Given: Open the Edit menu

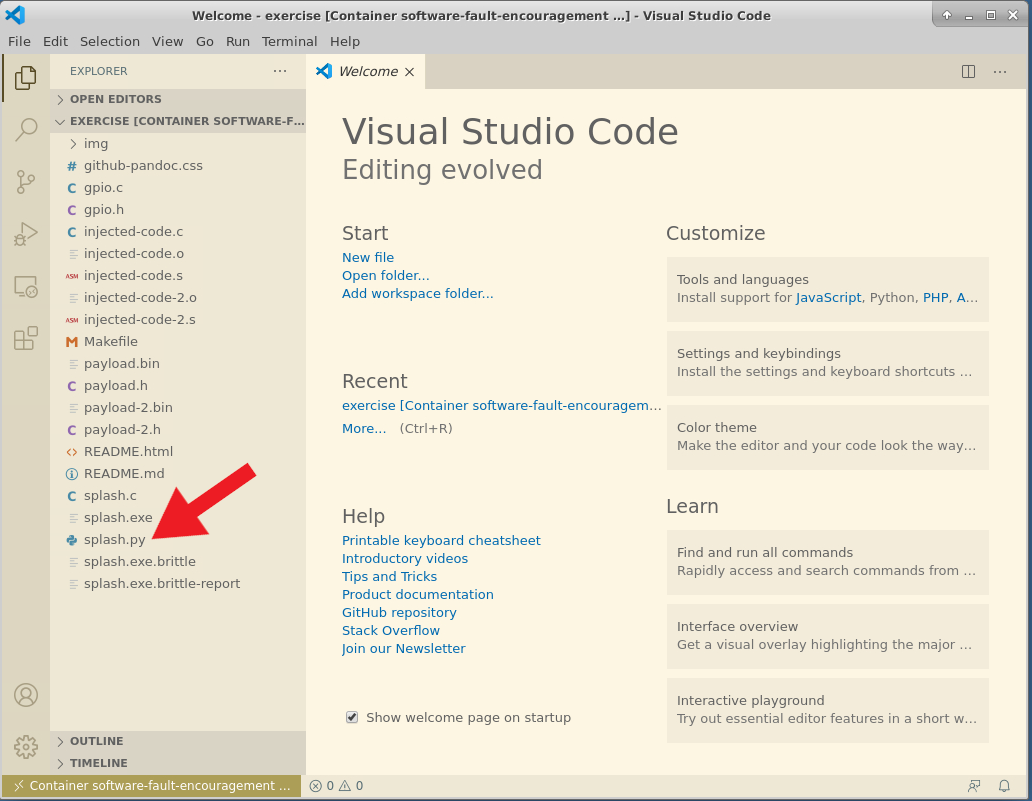Looking at the screenshot, I should (55, 41).
